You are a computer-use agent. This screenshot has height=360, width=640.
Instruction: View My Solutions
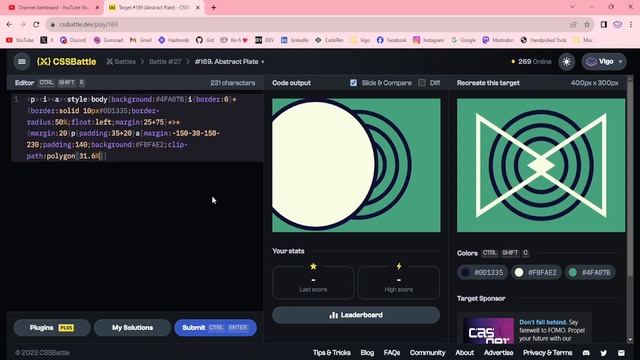click(x=132, y=328)
